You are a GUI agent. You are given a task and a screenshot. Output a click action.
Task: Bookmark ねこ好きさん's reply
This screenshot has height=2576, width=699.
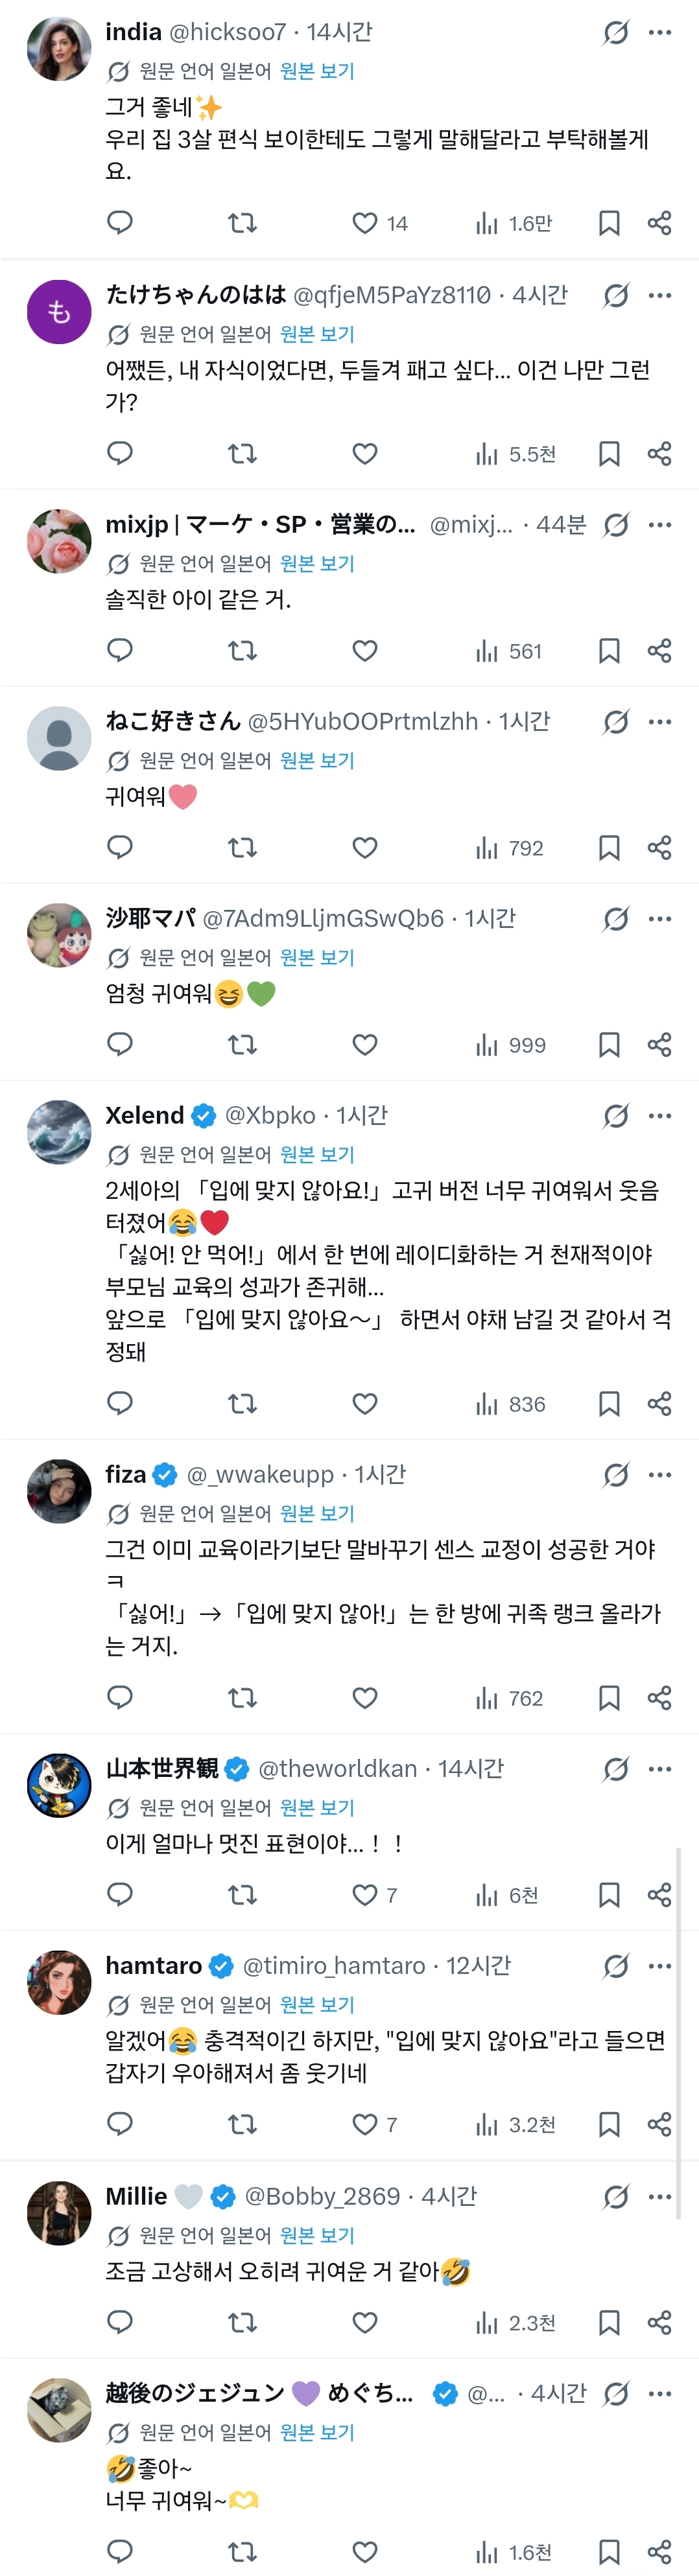point(608,848)
